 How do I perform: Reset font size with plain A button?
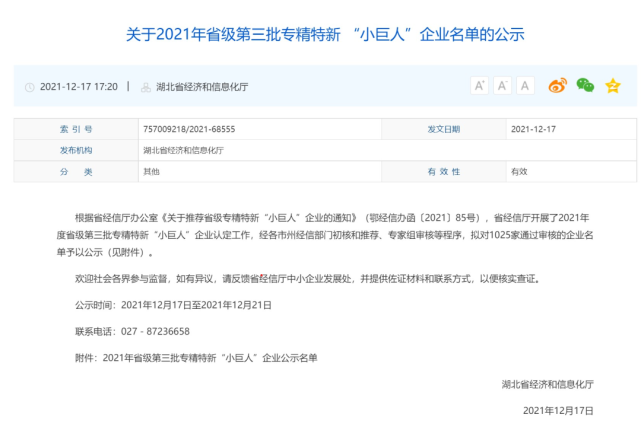(526, 86)
